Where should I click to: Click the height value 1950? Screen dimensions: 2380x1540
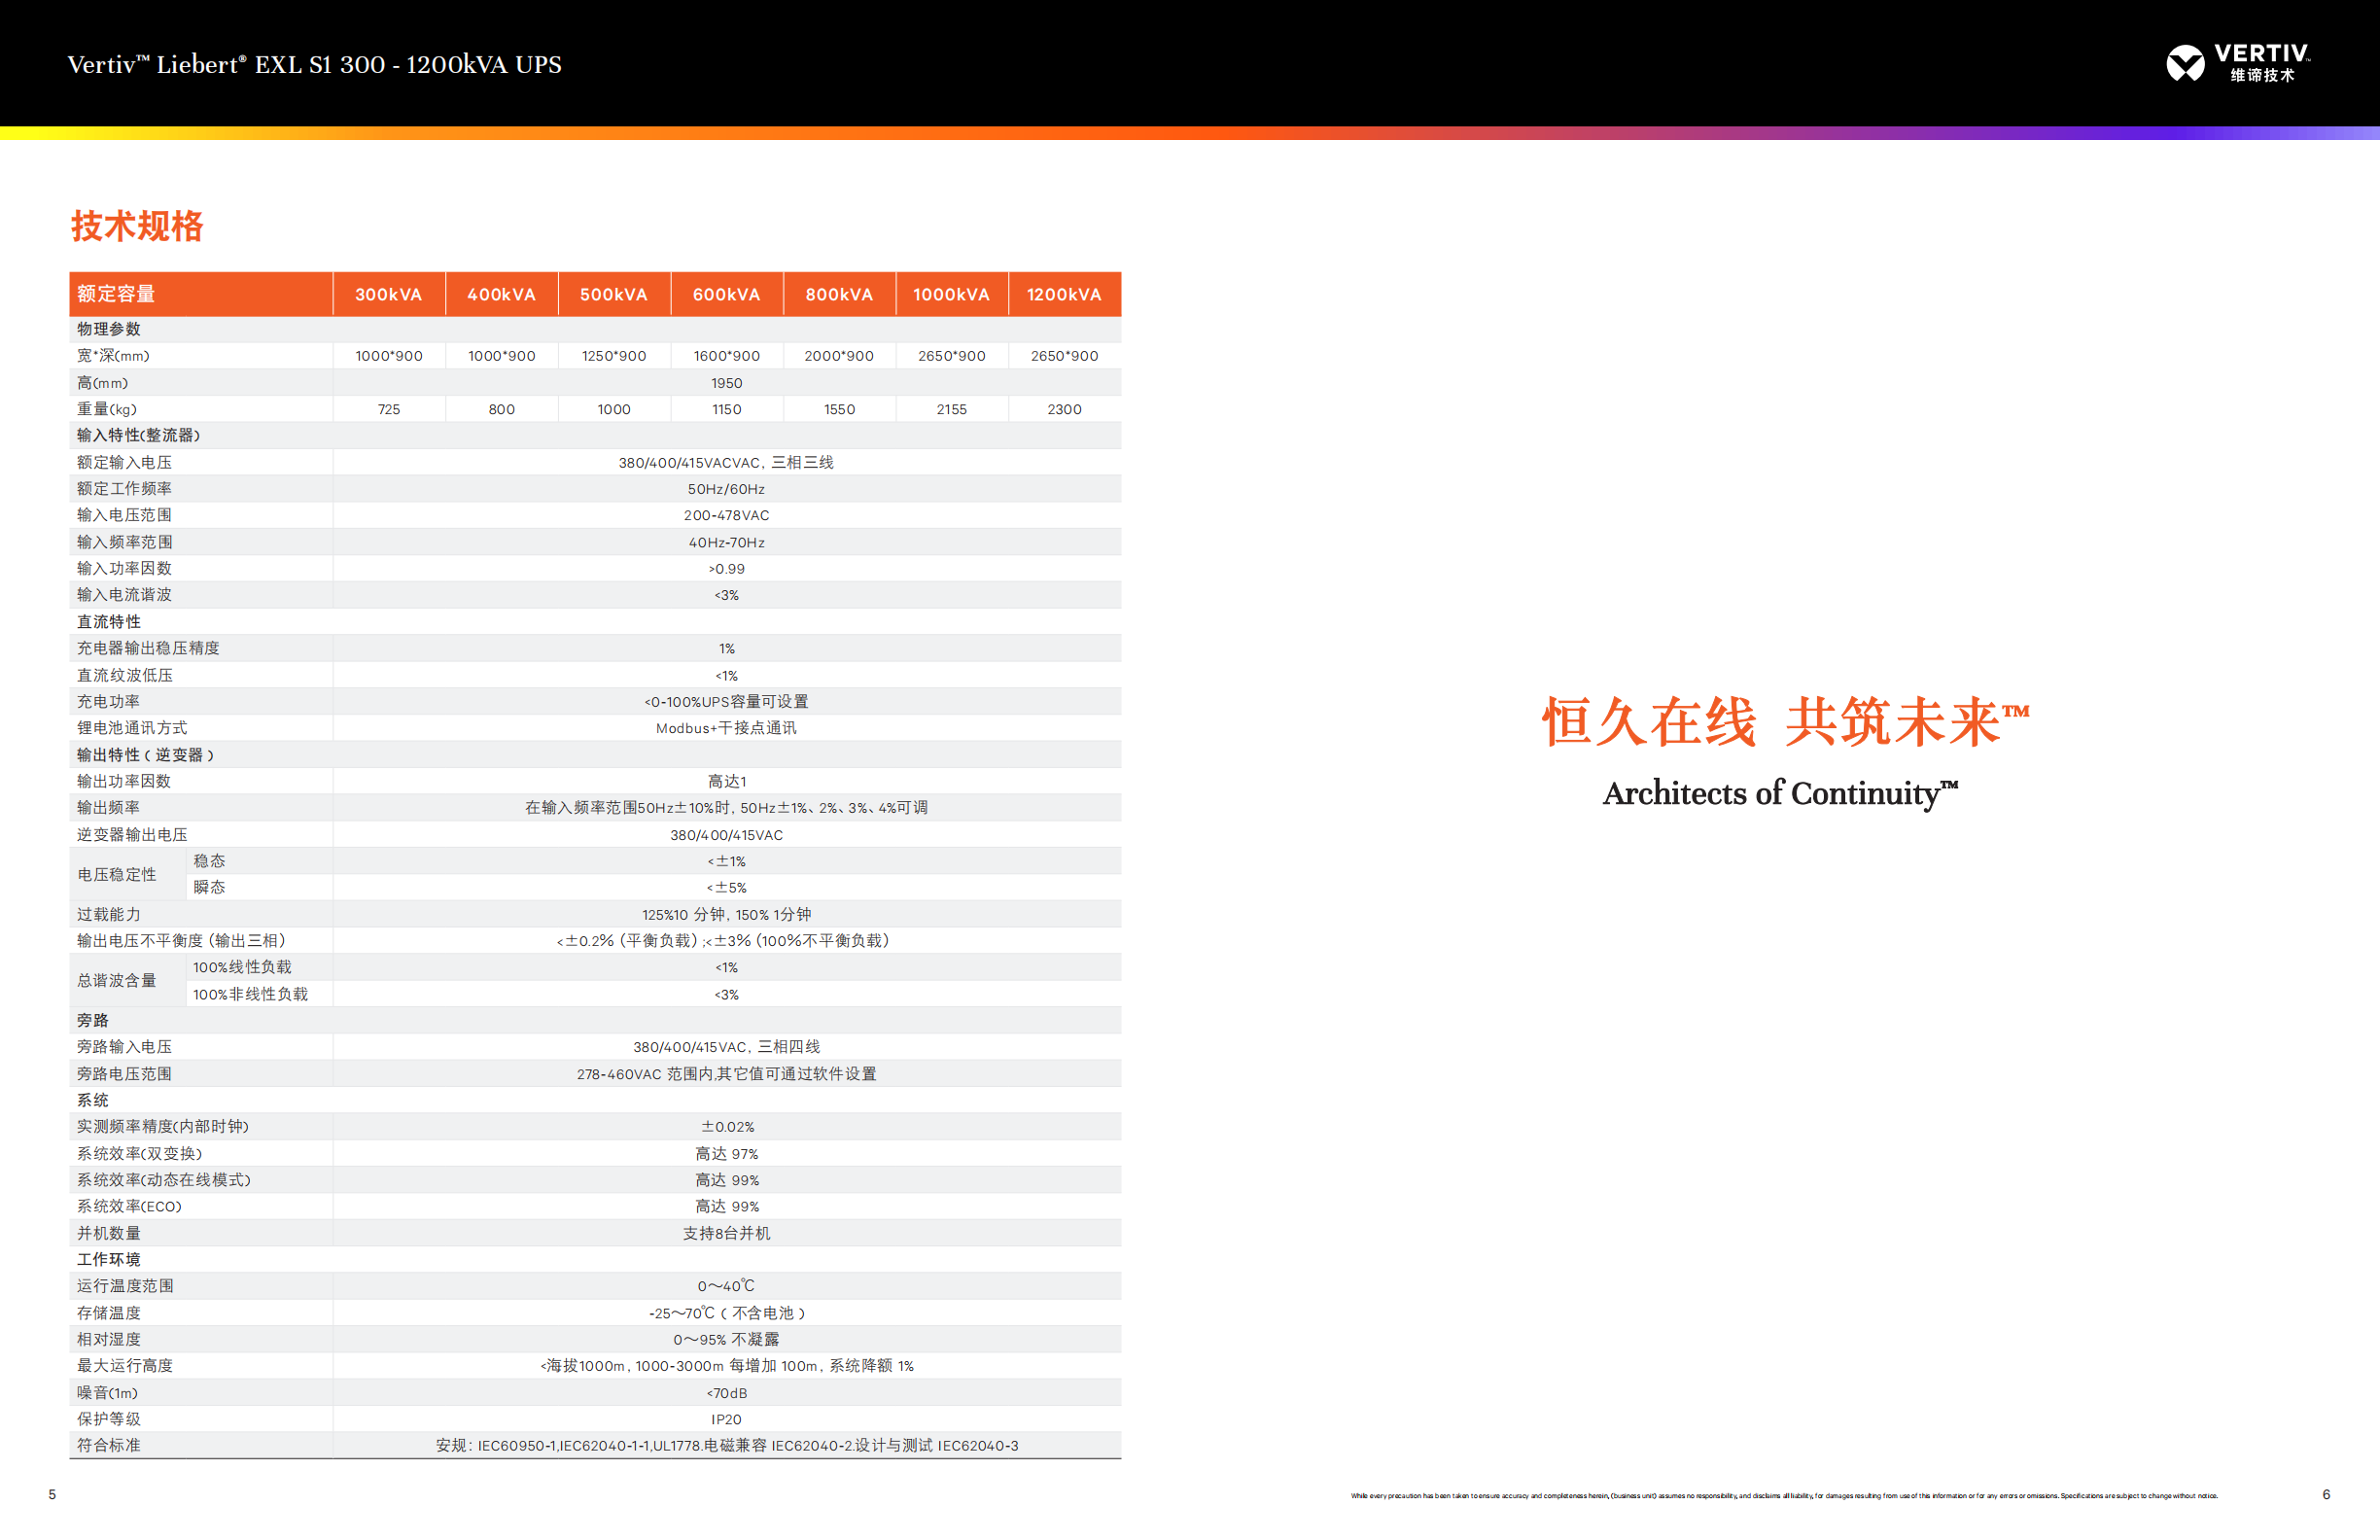(727, 383)
